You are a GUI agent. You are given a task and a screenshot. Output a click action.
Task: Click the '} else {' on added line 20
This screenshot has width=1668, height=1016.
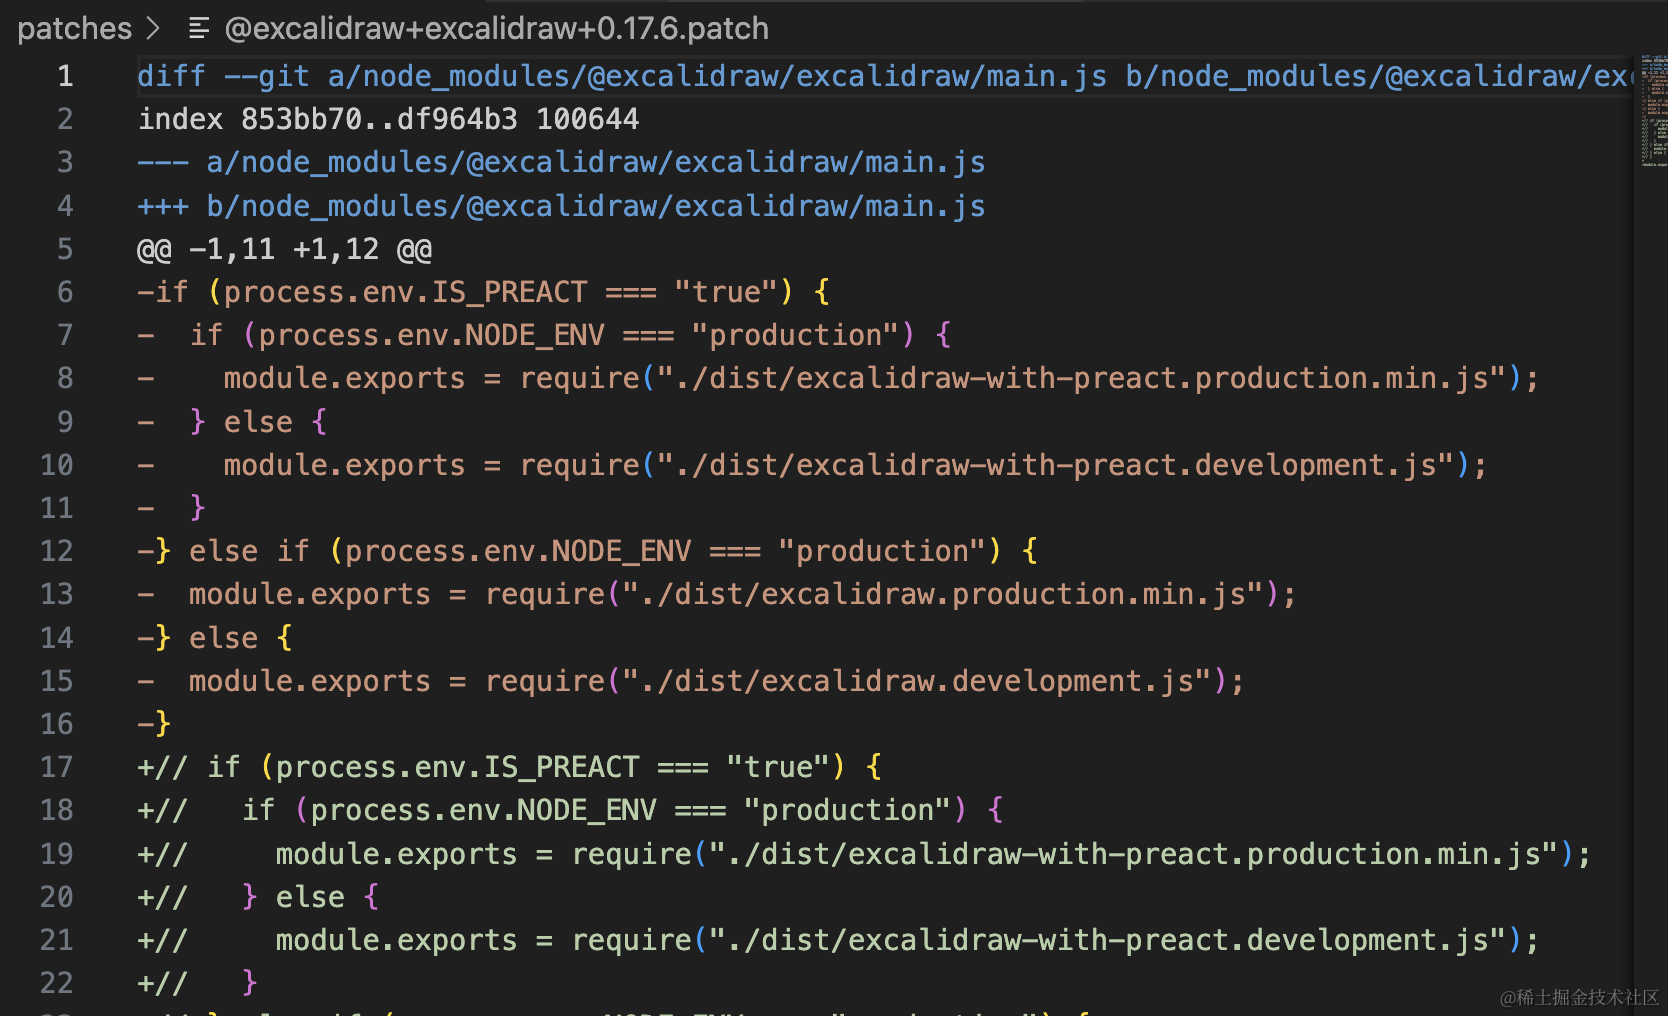click(x=310, y=897)
